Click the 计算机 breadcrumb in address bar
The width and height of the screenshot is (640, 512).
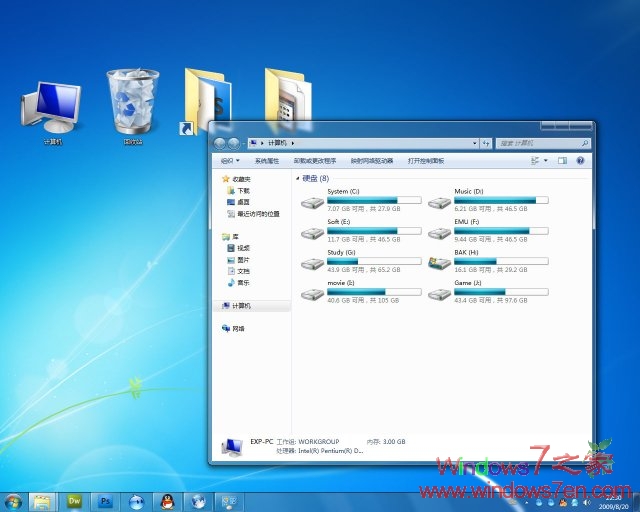(x=277, y=143)
